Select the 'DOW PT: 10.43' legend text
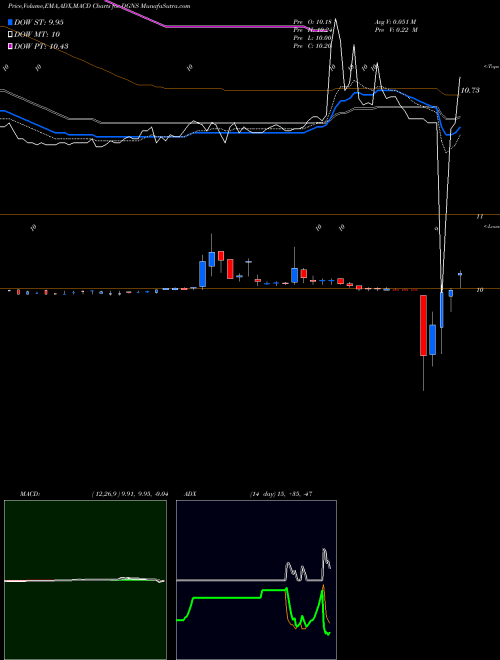This screenshot has width=500, height=660. point(41,46)
